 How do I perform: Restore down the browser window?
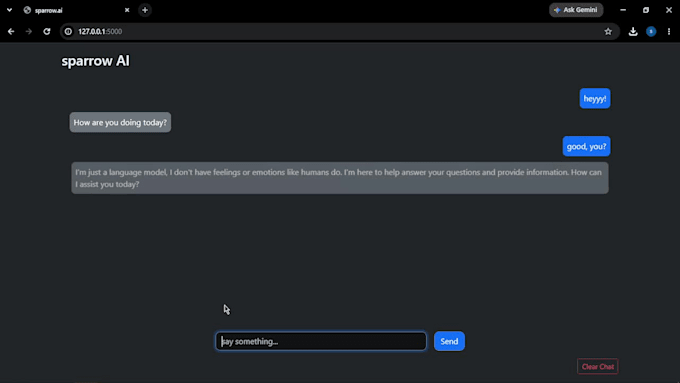pyautogui.click(x=646, y=10)
